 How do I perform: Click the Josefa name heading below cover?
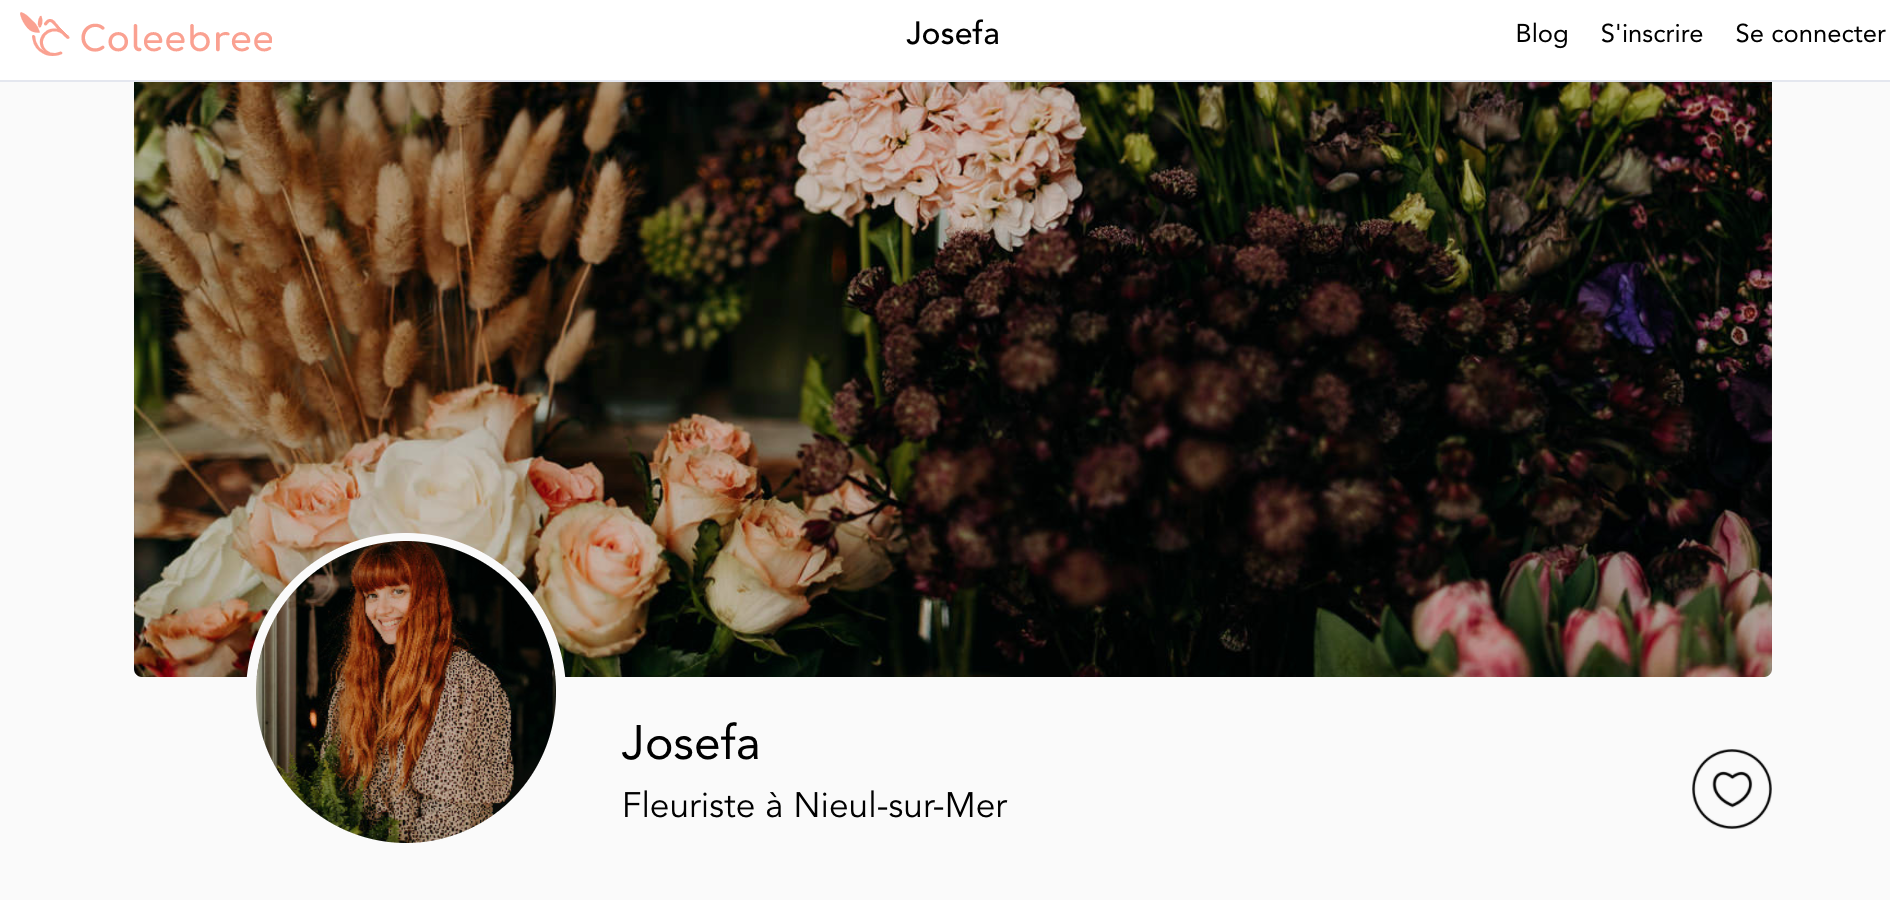click(x=690, y=743)
